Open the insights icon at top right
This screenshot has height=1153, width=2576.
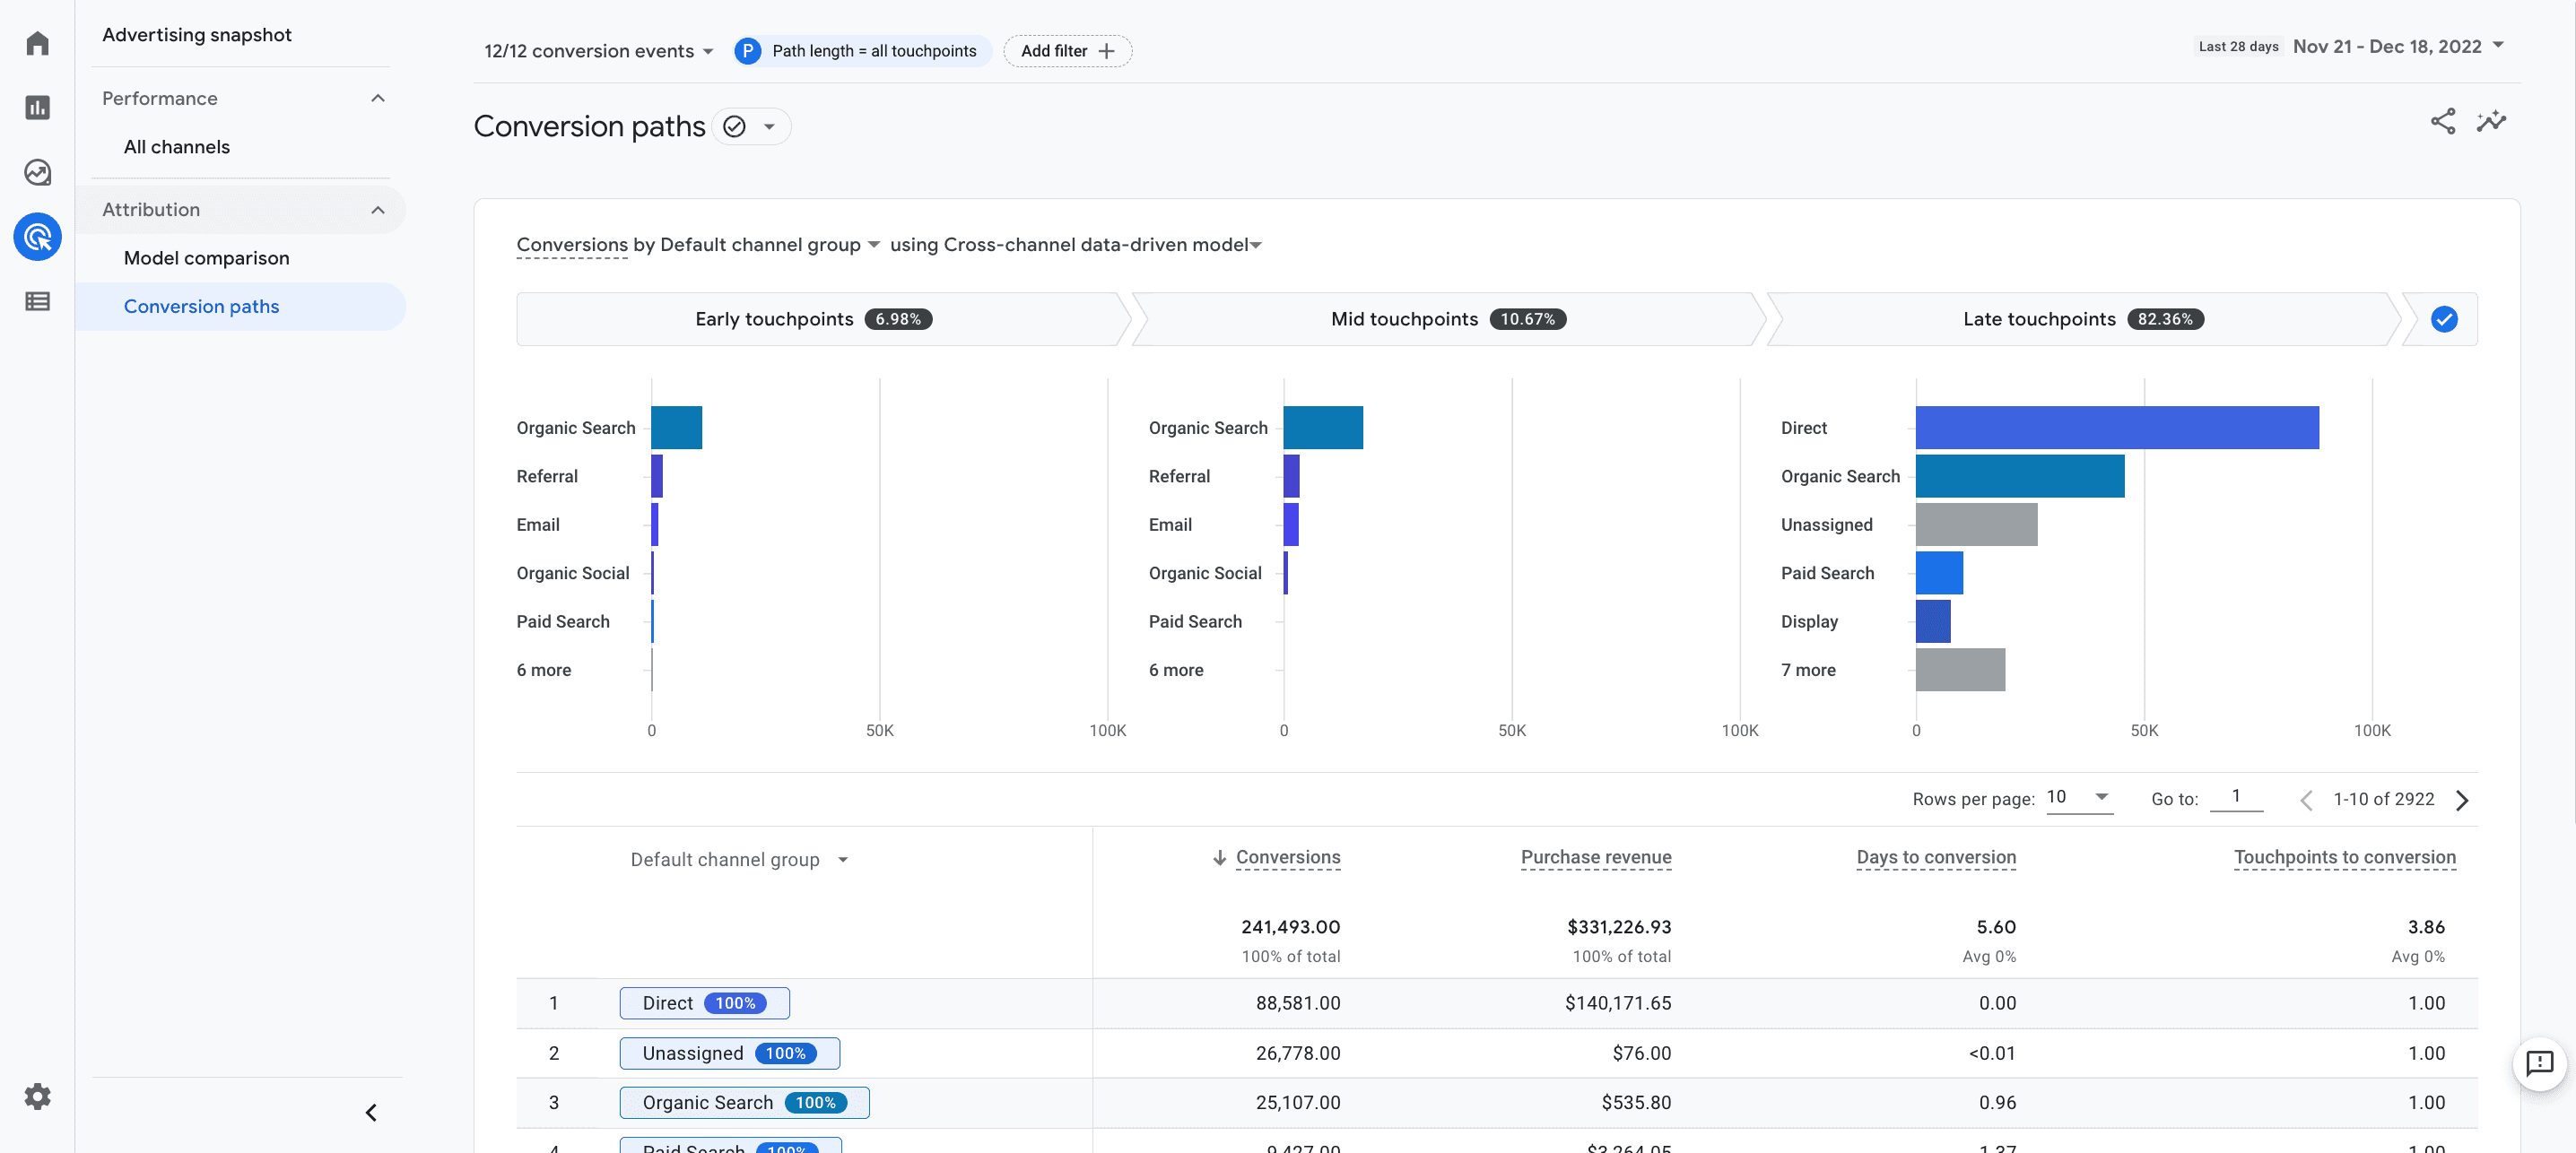[x=2492, y=121]
